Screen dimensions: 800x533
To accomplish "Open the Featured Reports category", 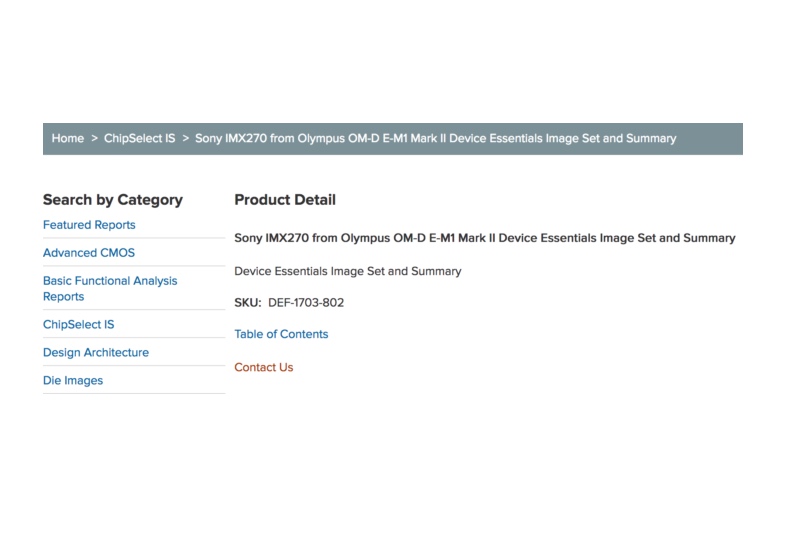I will click(x=89, y=225).
